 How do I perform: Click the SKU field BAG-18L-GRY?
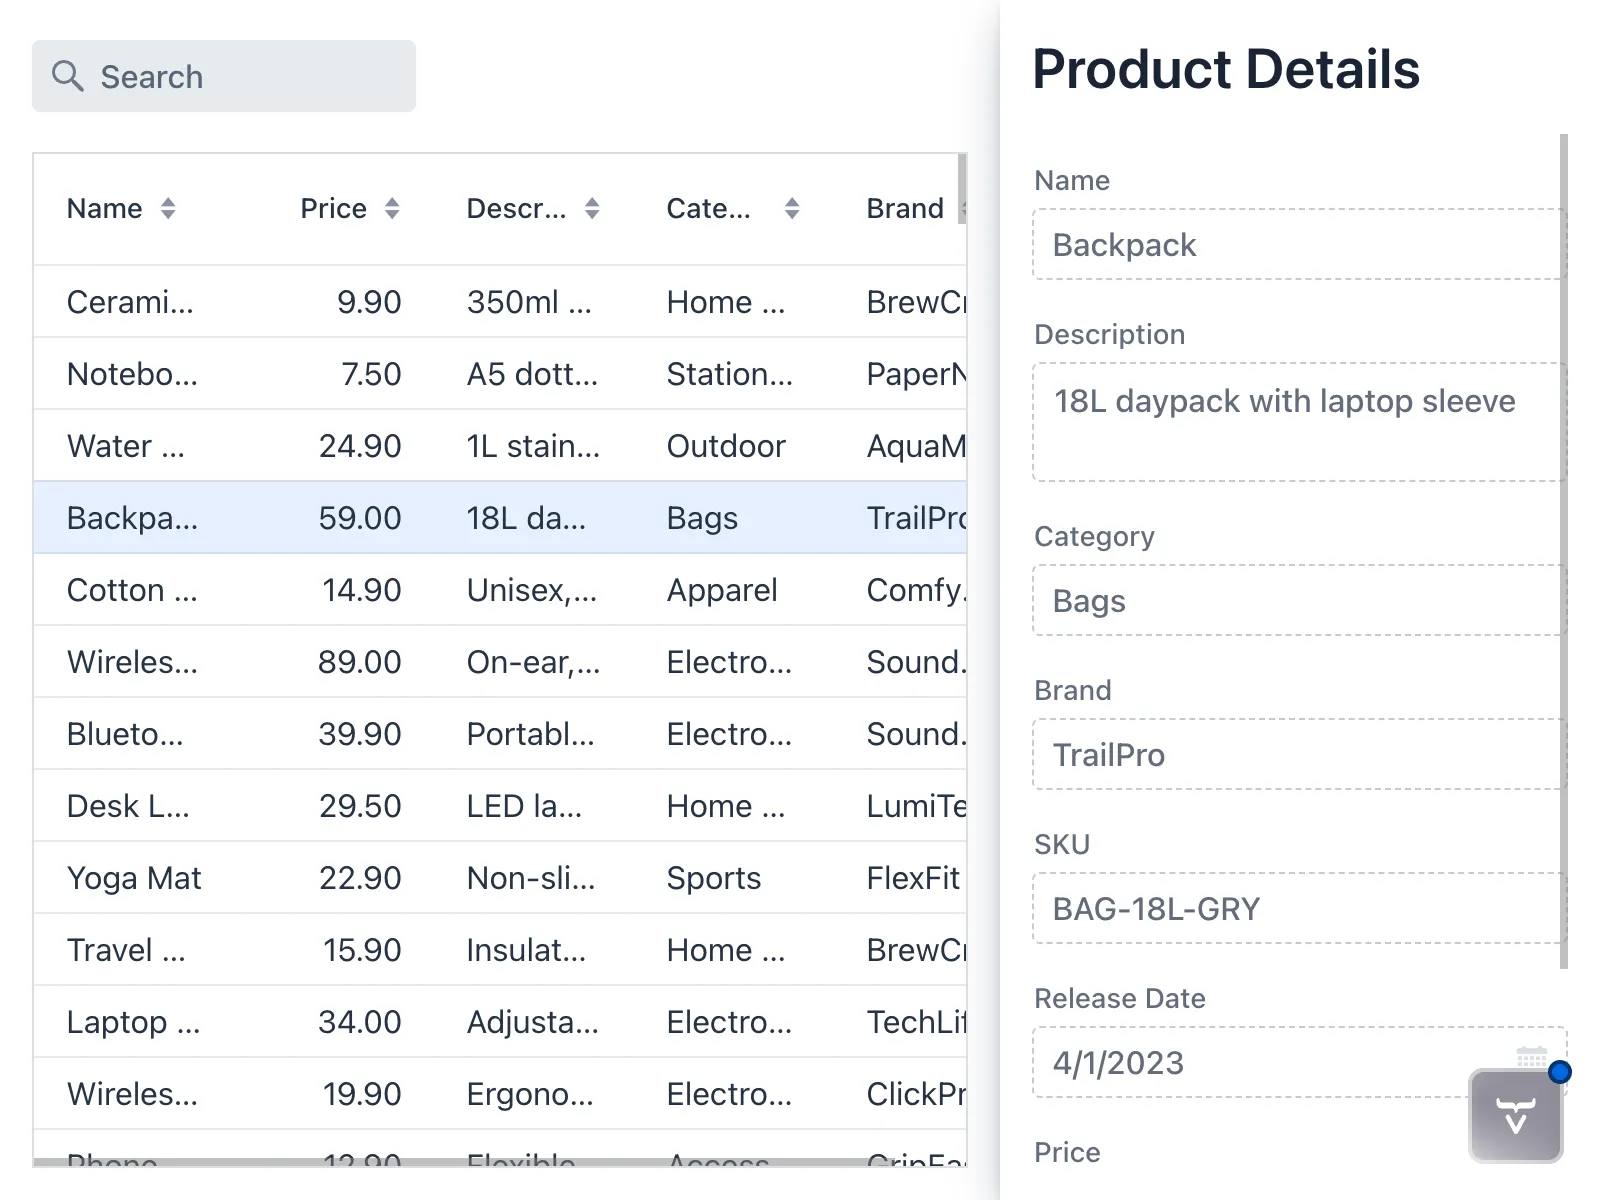1296,908
